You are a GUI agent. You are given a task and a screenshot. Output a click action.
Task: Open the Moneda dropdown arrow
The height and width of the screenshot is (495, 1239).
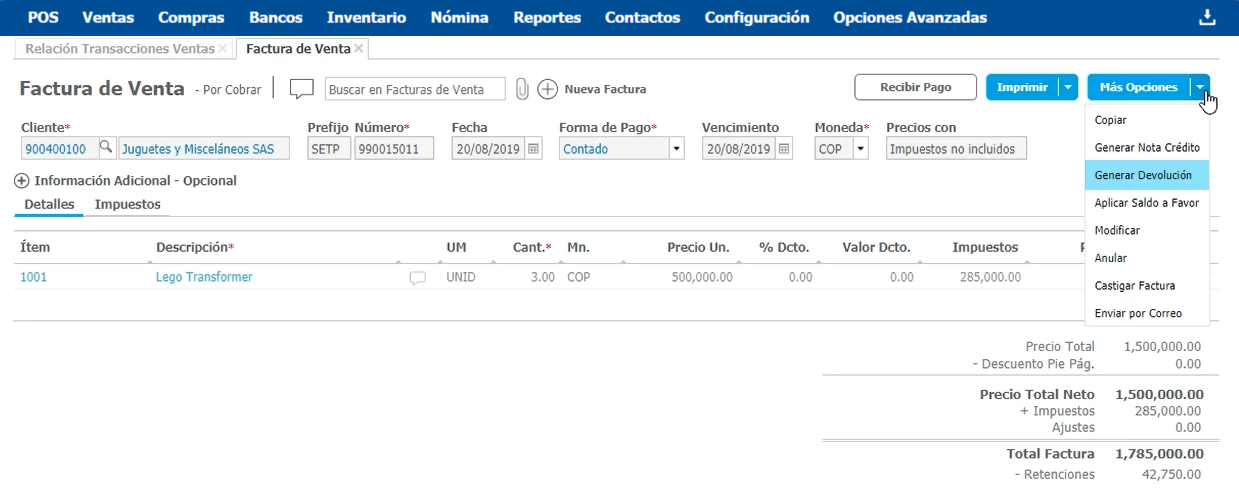coord(860,149)
